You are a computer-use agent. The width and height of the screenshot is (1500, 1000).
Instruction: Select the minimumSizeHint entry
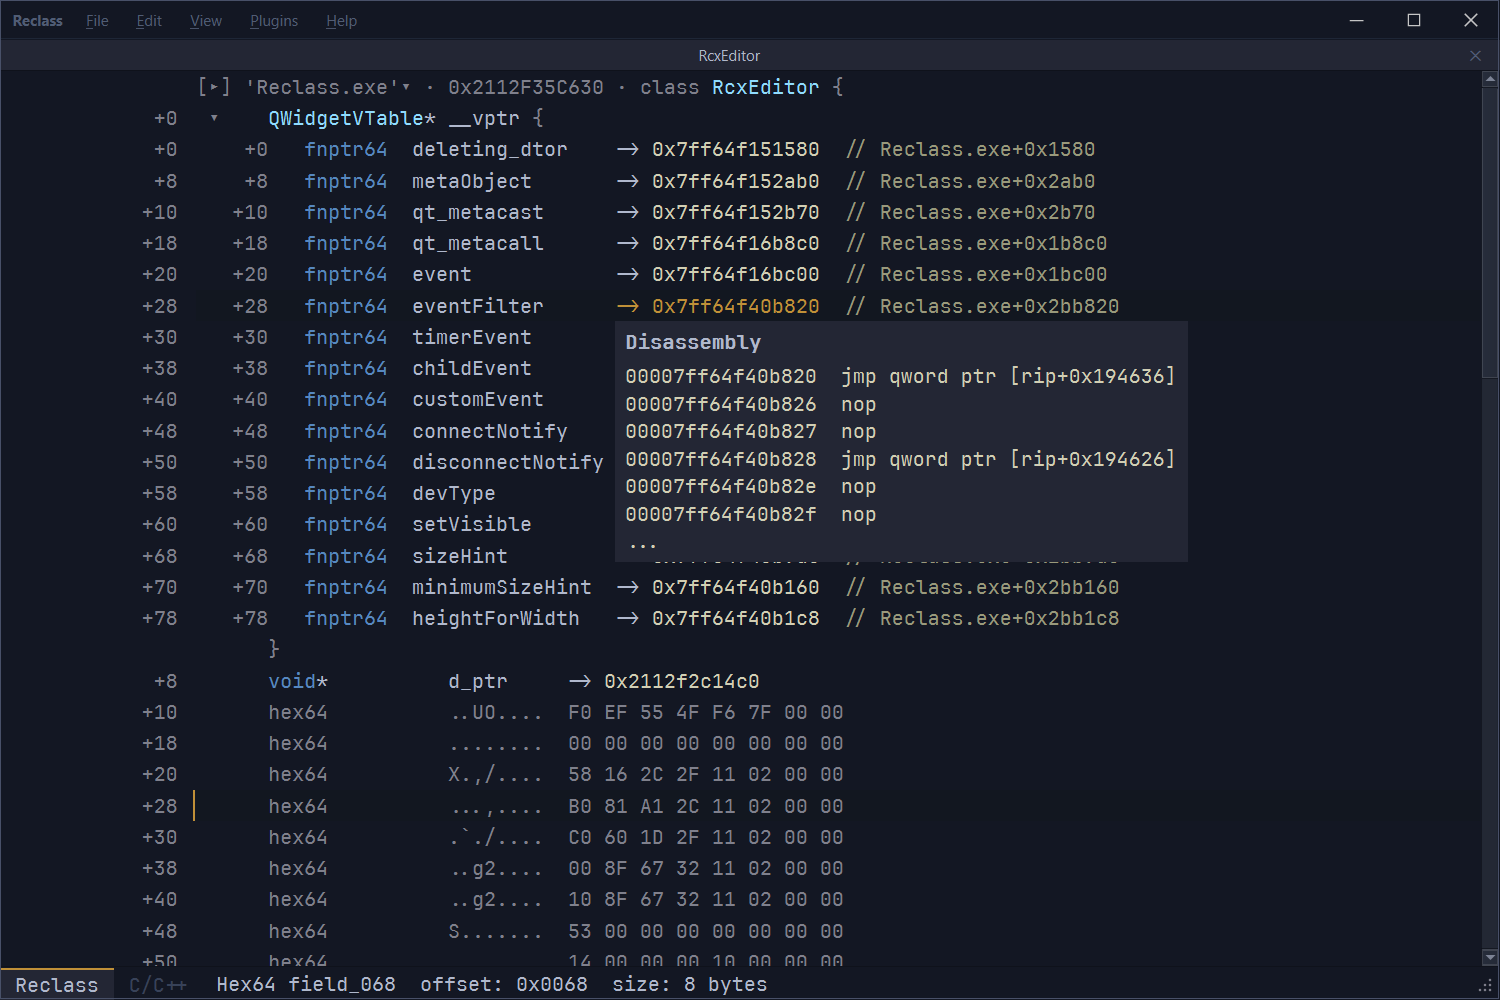coord(501,588)
